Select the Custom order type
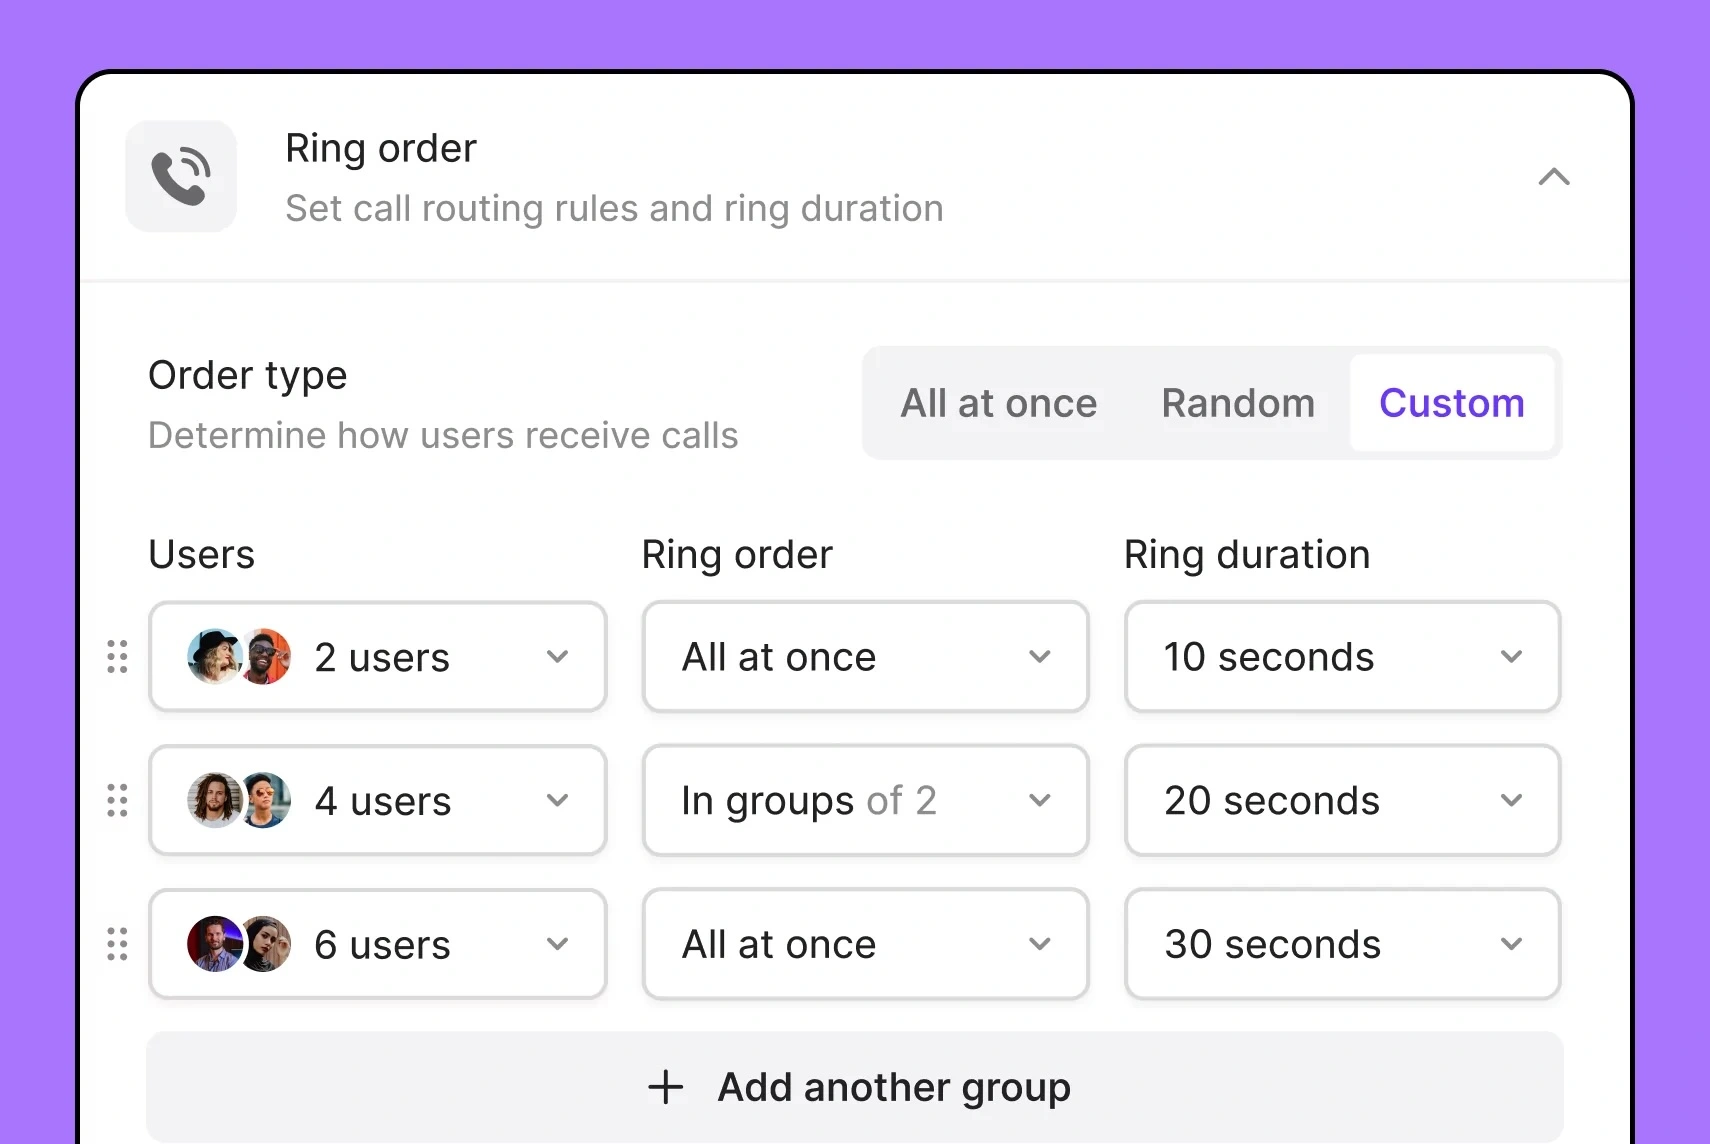 click(x=1452, y=403)
